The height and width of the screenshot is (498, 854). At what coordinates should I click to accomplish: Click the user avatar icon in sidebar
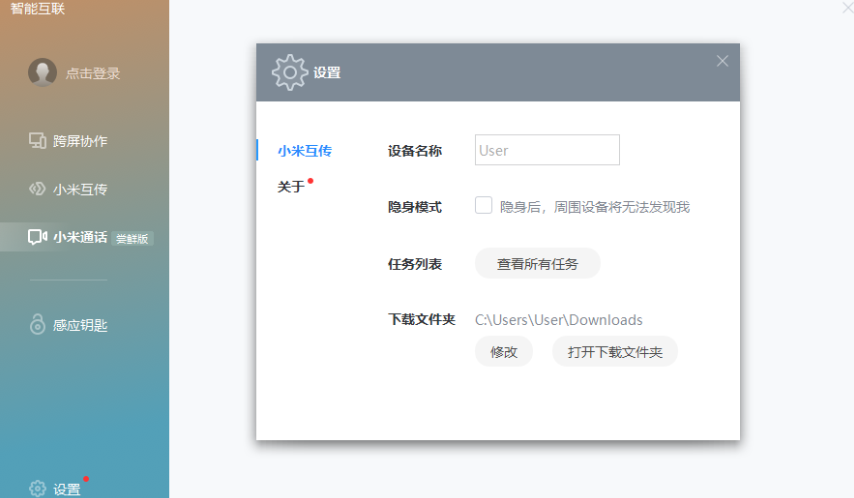[x=42, y=72]
